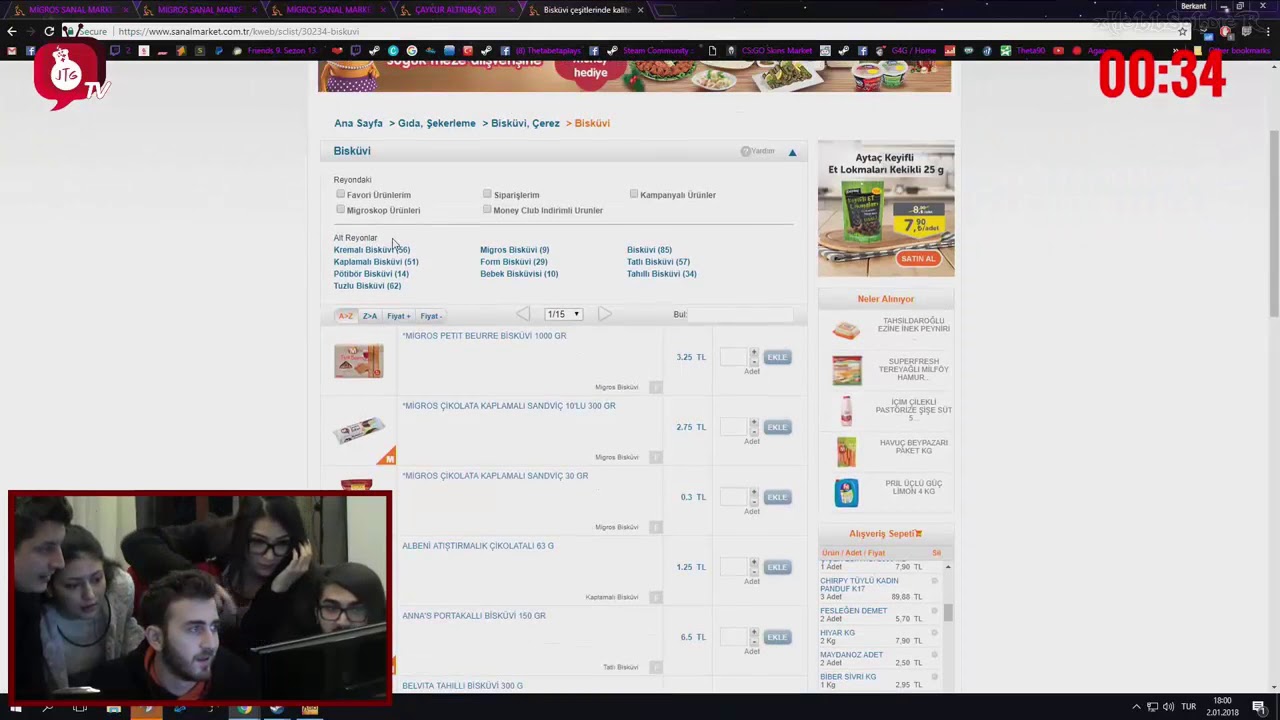Add Çikolata Kaplamalı Sandviç 30 GR with EKLE
The image size is (1280, 720).
tap(777, 497)
